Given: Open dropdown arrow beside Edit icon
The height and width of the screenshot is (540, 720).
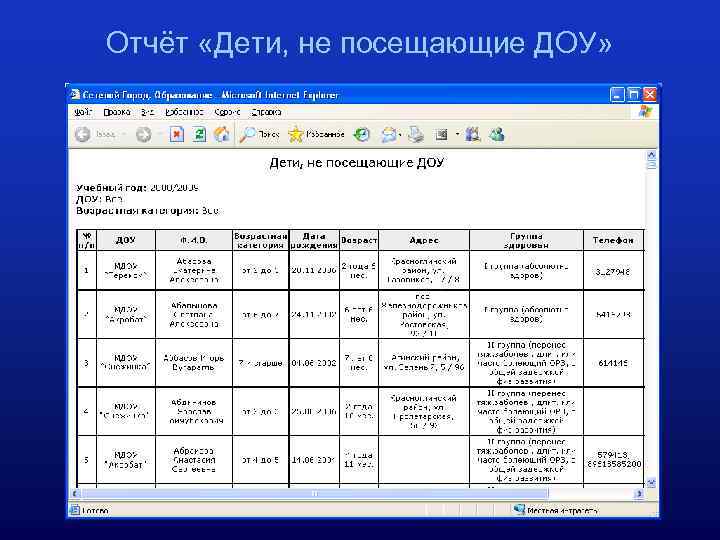Looking at the screenshot, I should [x=457, y=135].
